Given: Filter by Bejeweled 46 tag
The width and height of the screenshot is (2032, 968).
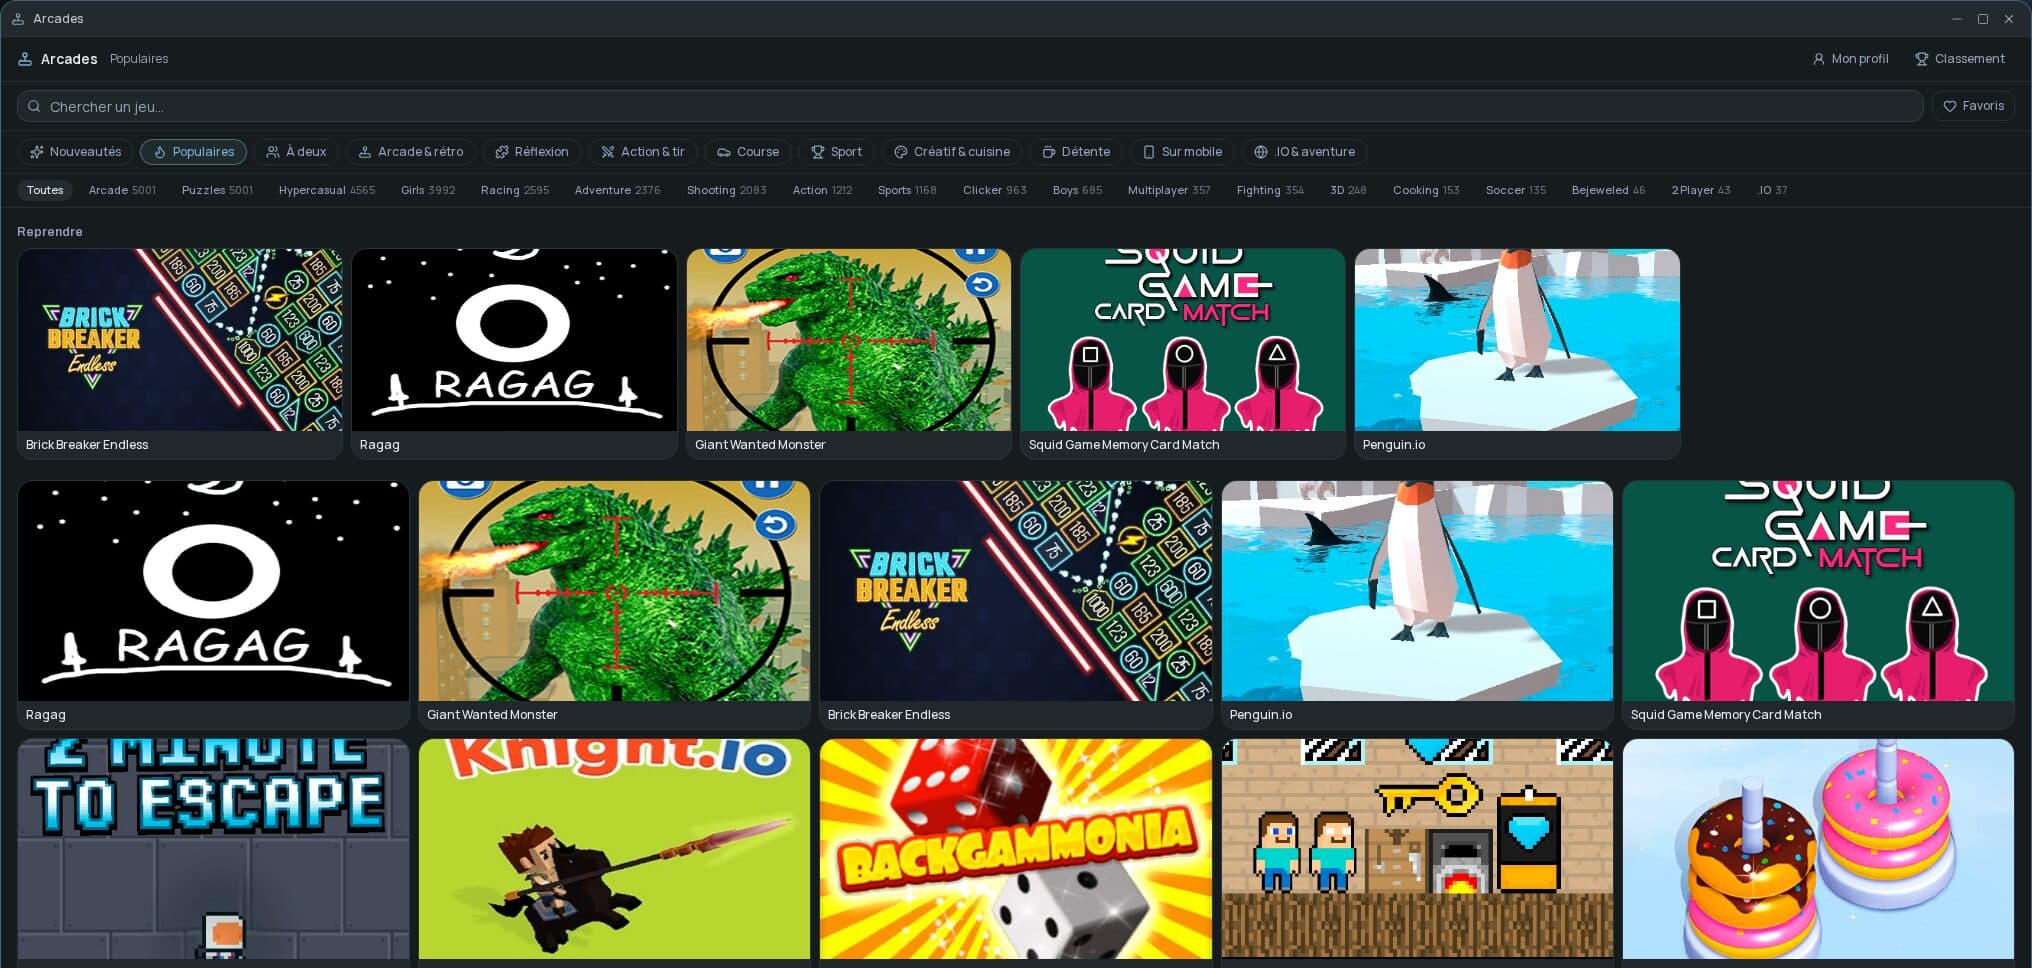Looking at the screenshot, I should pos(1608,190).
